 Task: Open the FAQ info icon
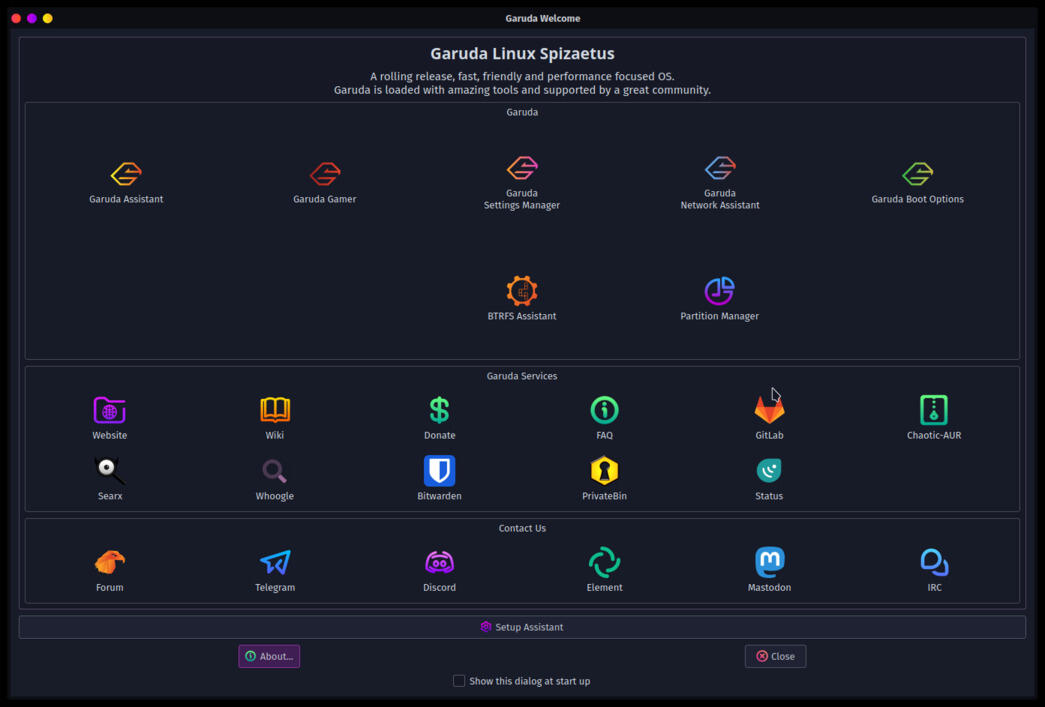pyautogui.click(x=604, y=410)
